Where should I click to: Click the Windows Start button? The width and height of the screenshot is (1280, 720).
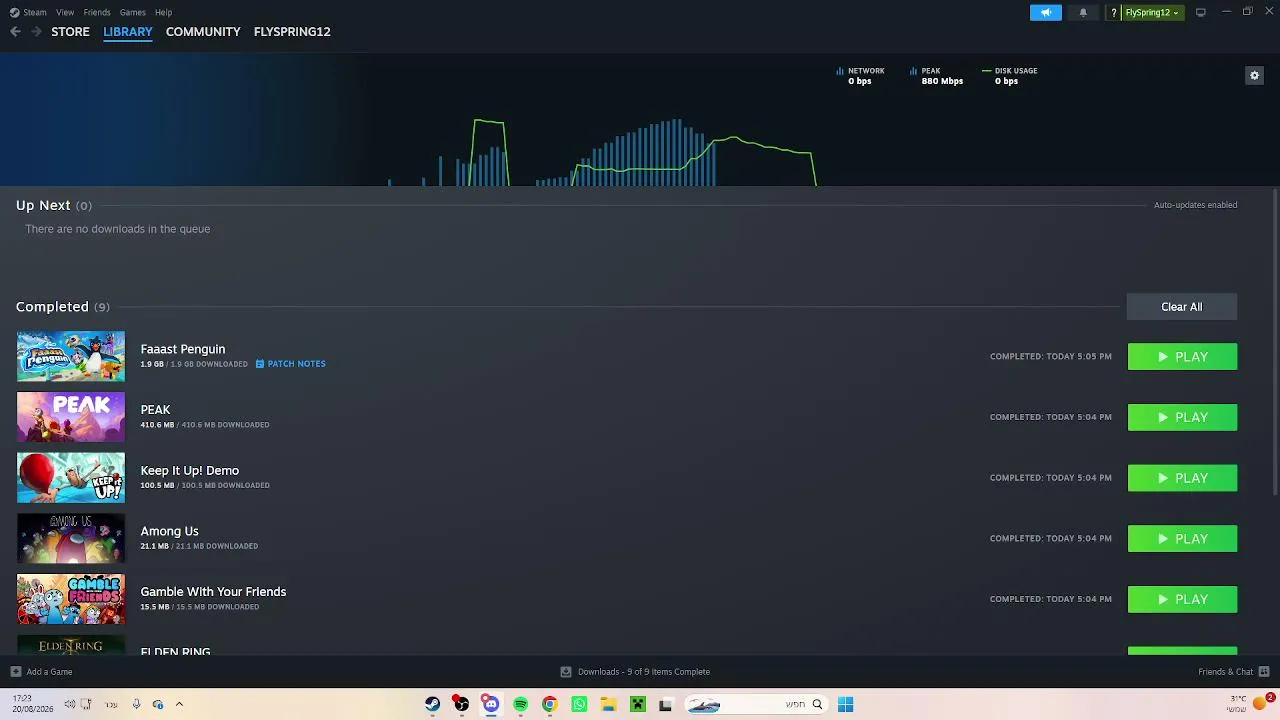(845, 704)
